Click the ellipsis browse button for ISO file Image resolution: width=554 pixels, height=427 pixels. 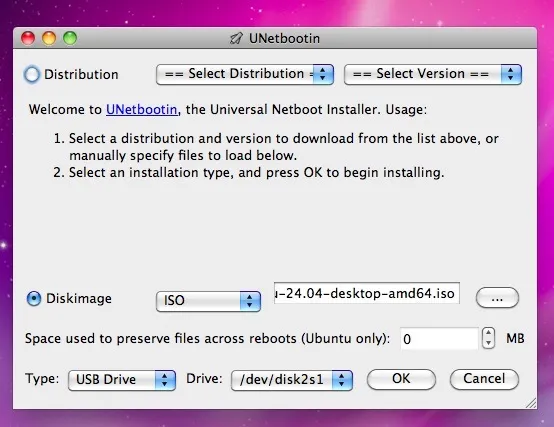coord(497,298)
